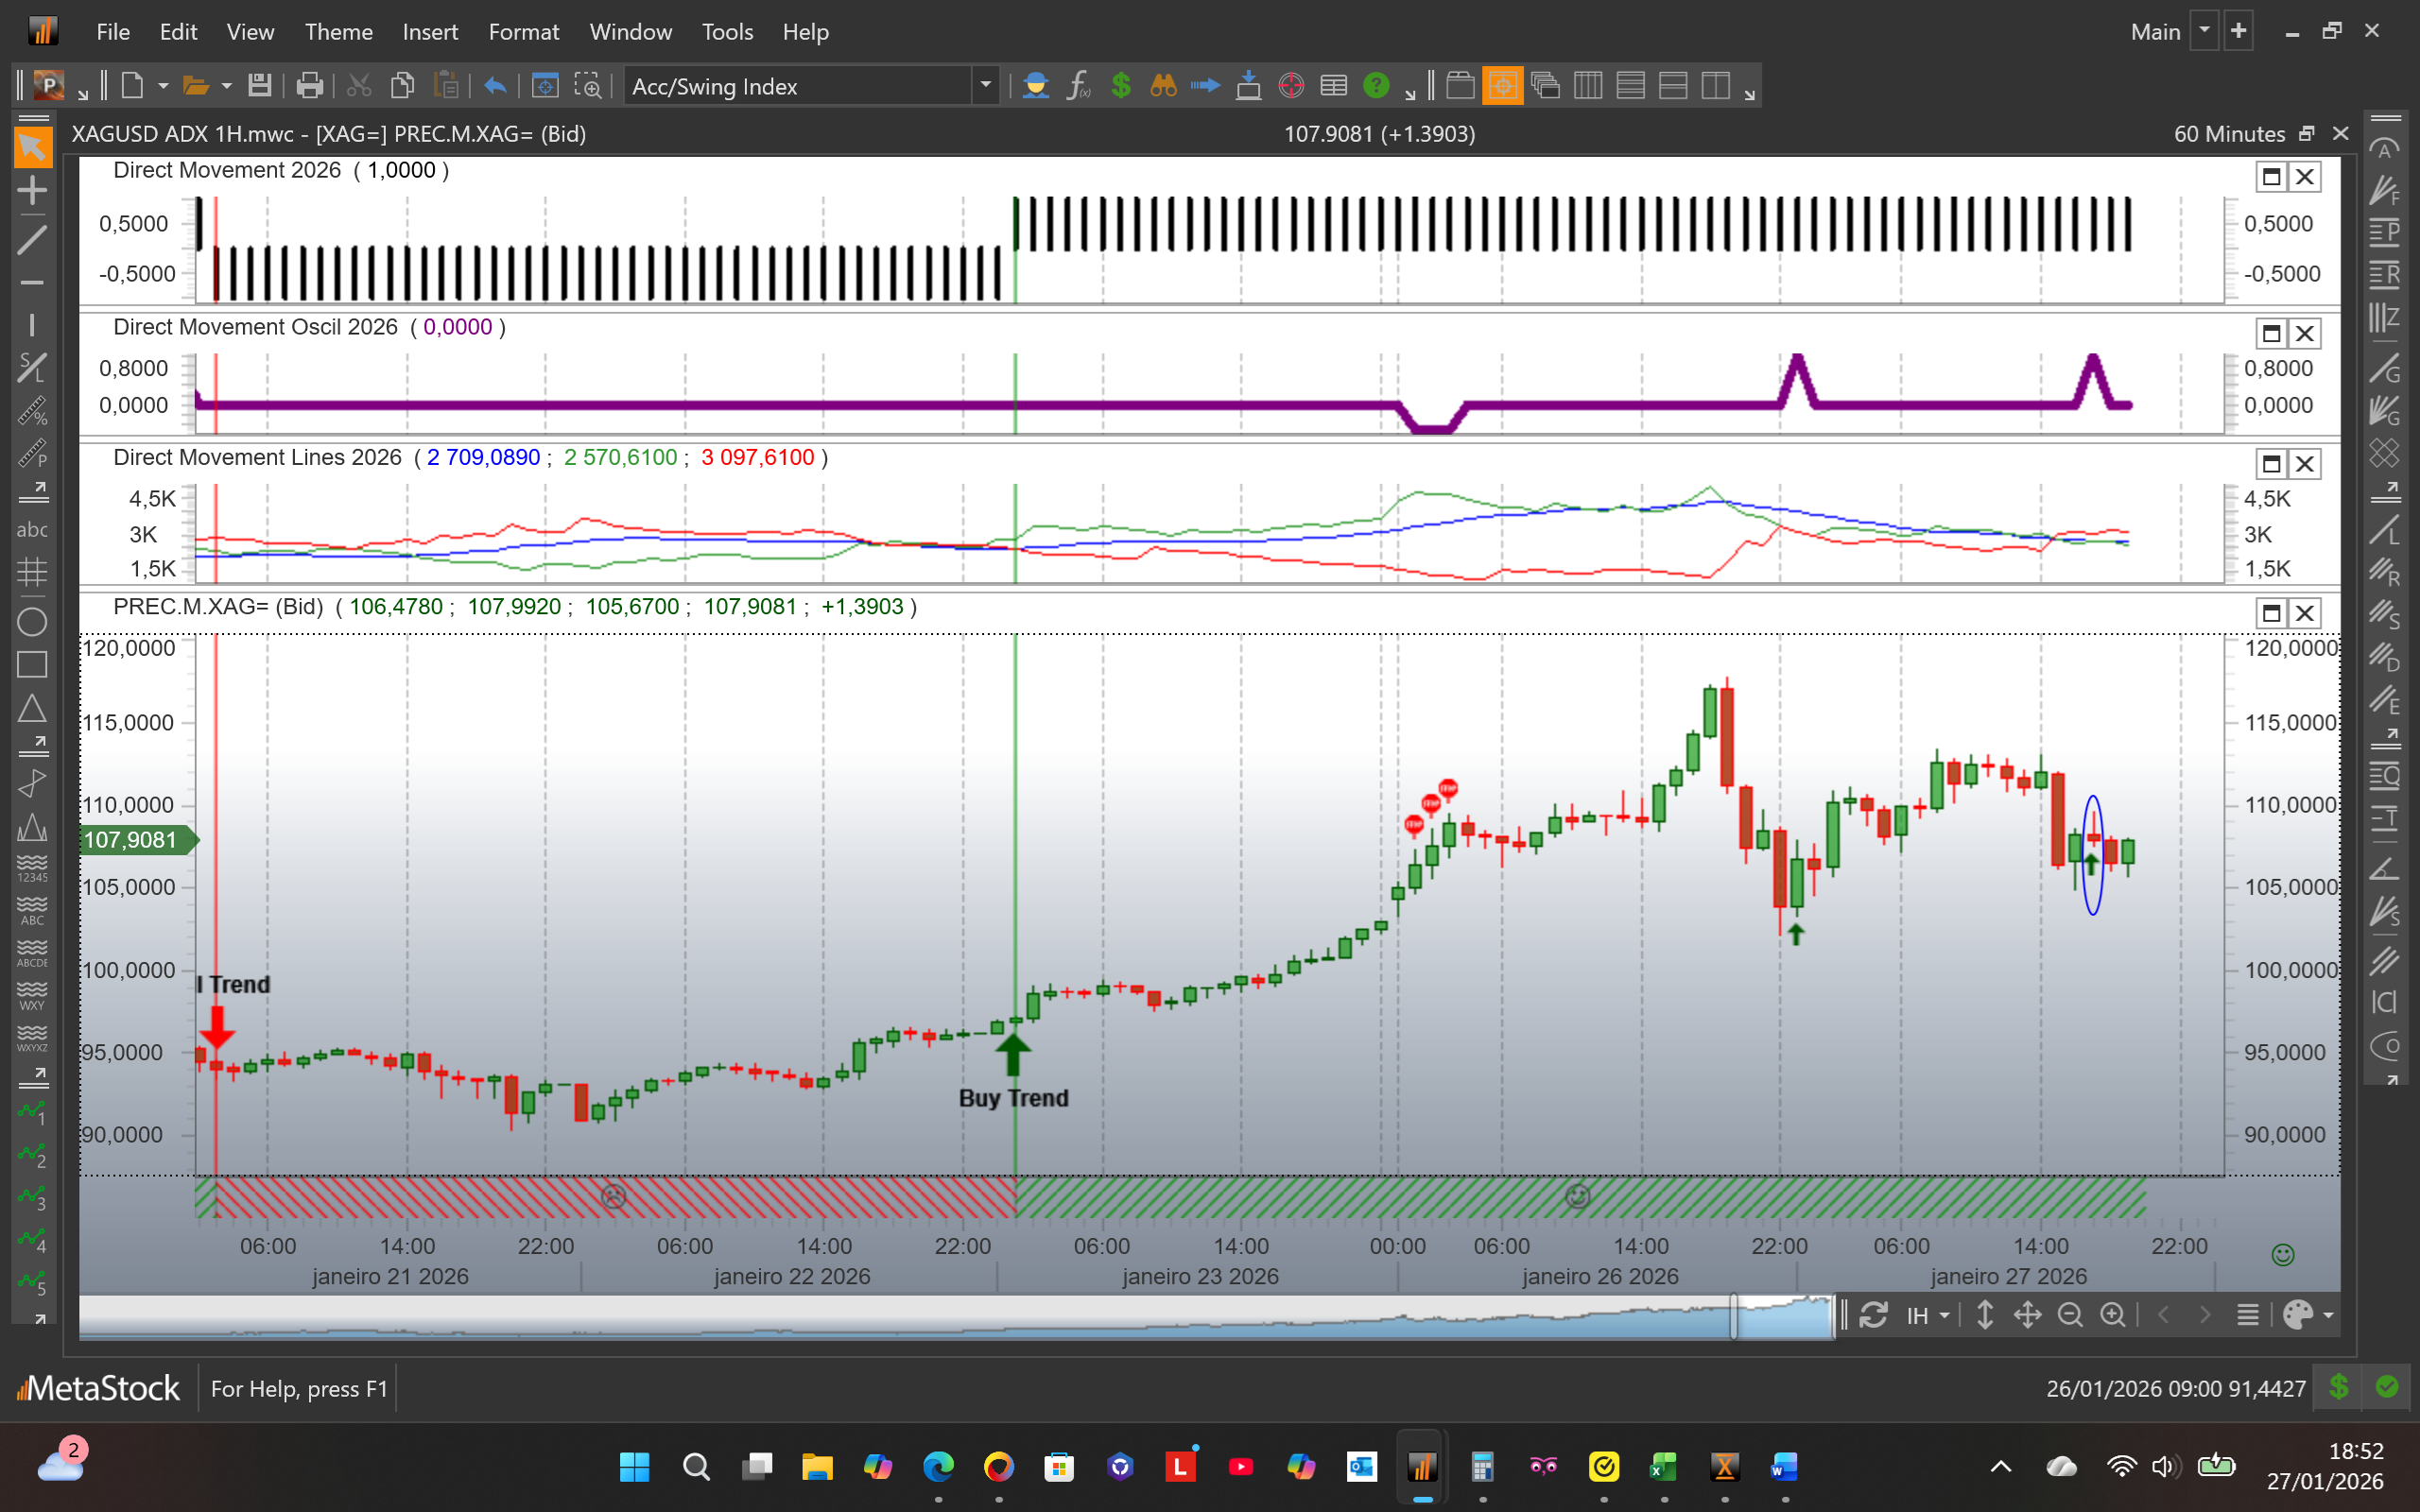Screen dimensions: 2420x1512
Task: Click the refresh chart icon
Action: tap(1874, 1315)
